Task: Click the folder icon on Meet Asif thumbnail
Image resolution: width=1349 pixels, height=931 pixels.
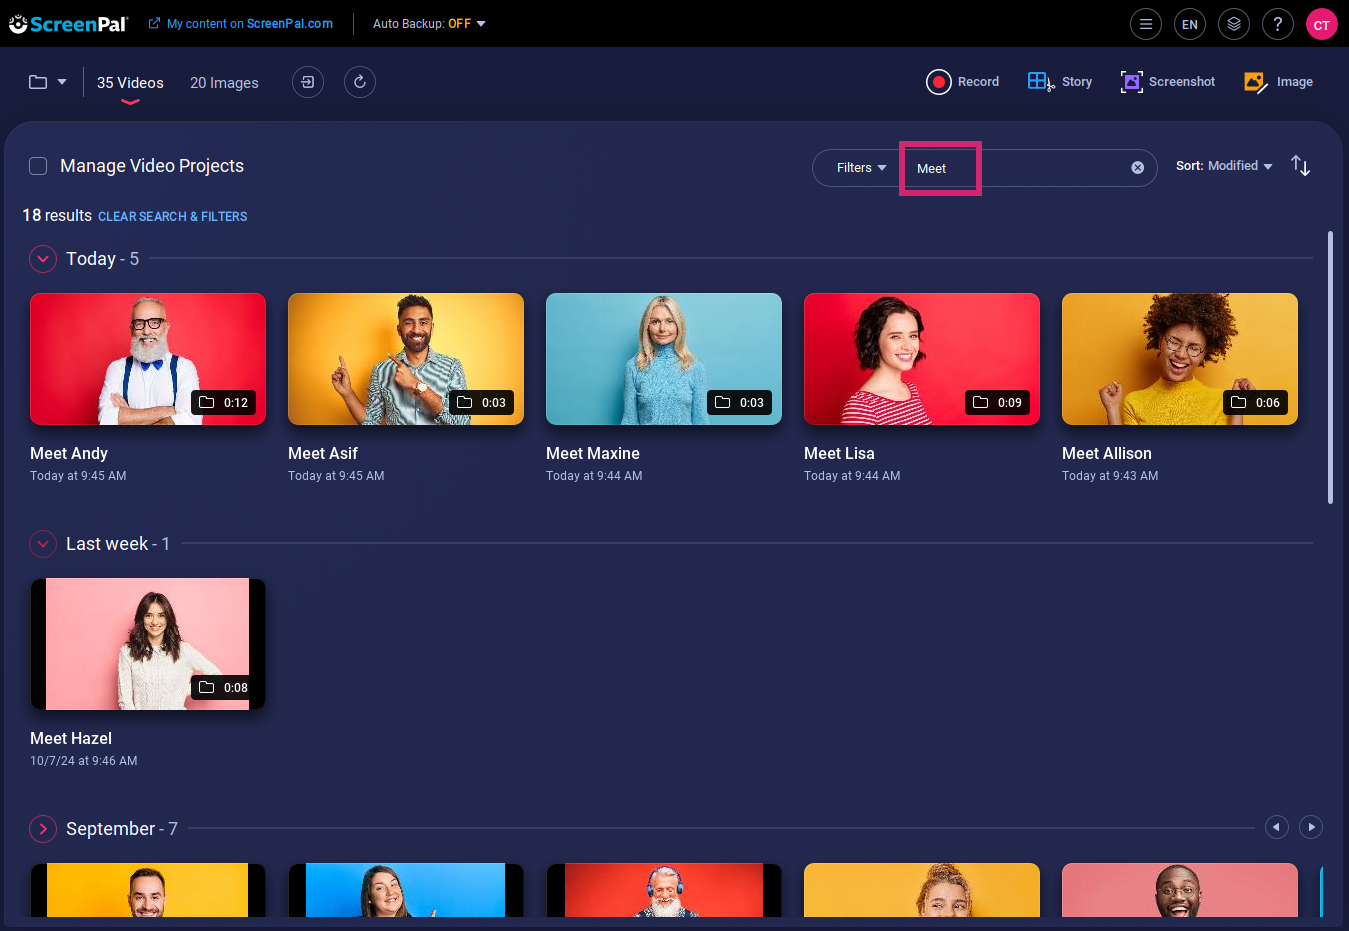Action: pos(465,402)
